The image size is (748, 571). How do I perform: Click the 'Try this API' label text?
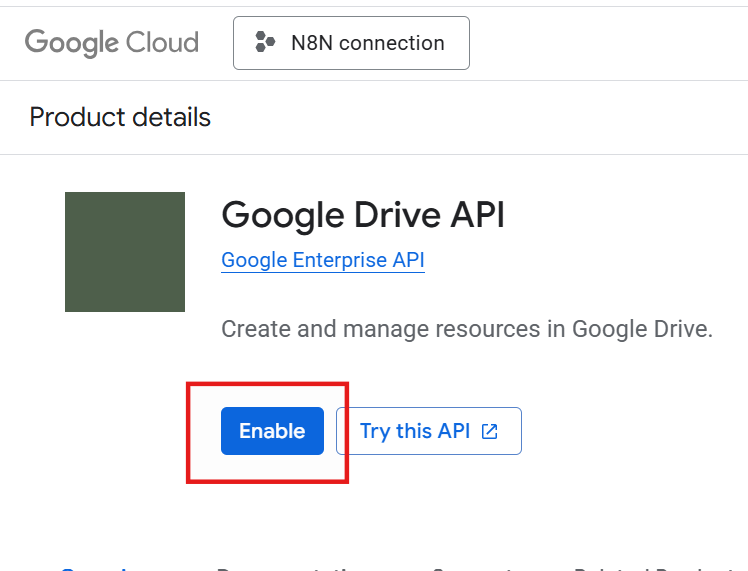(x=415, y=431)
